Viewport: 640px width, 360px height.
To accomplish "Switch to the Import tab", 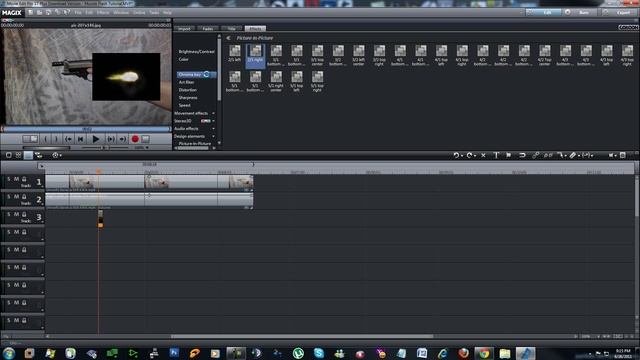I will (184, 29).
